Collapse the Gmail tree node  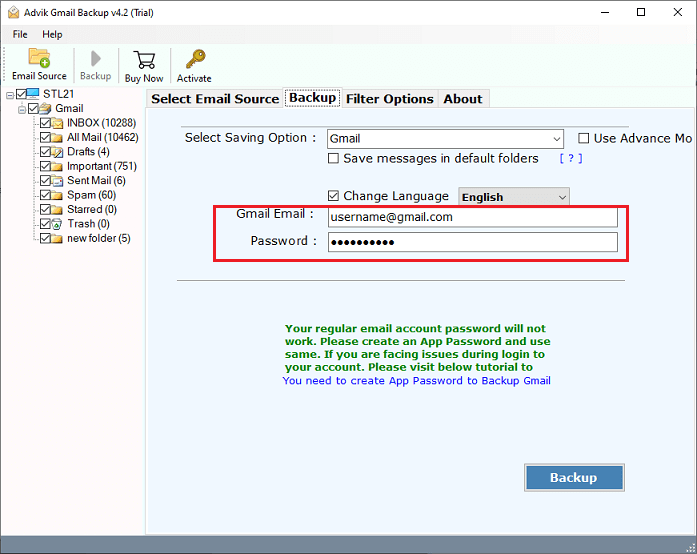pos(22,109)
